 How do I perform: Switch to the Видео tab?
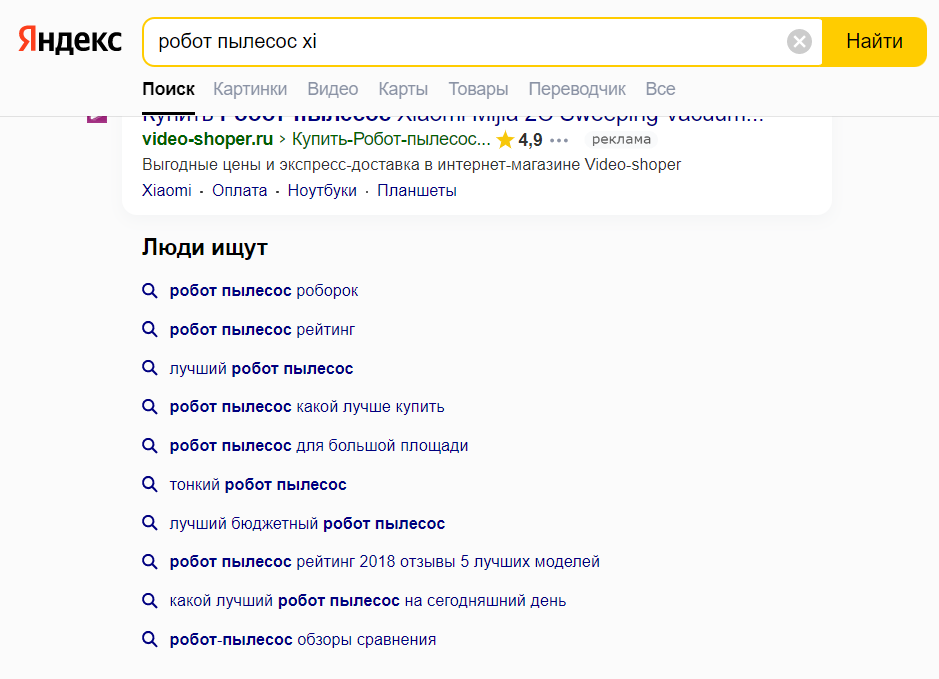click(332, 89)
